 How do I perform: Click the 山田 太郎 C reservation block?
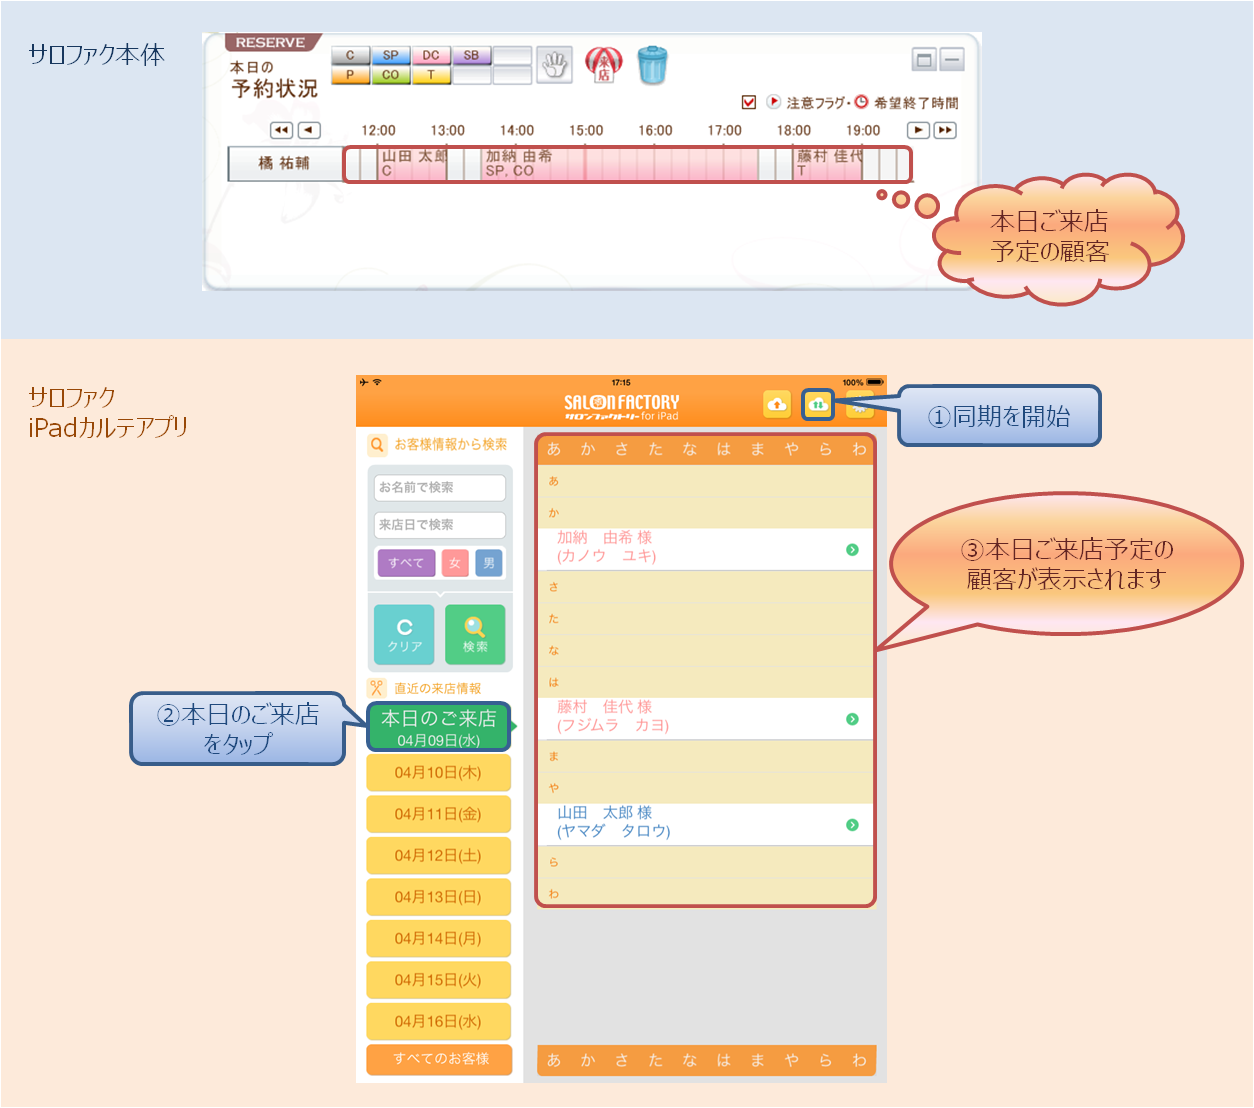pos(413,164)
